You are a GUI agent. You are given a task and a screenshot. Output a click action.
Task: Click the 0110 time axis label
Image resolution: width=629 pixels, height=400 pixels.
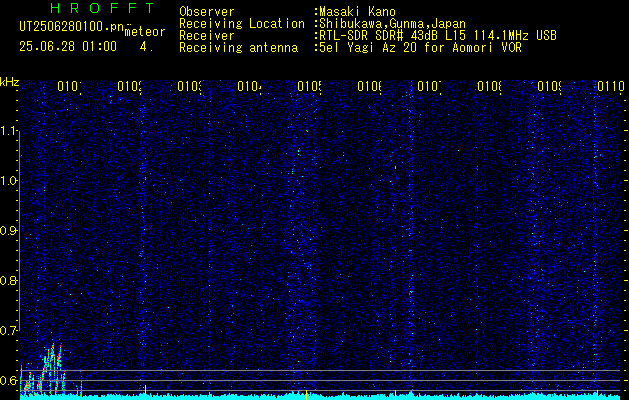611,86
